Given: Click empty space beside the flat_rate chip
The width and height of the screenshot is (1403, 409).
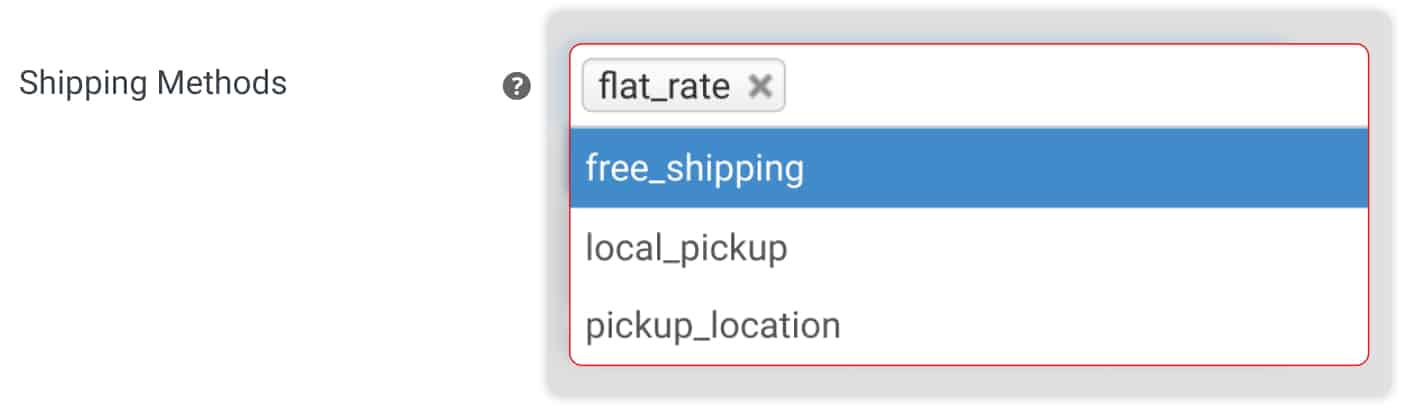Looking at the screenshot, I should (x=1070, y=87).
